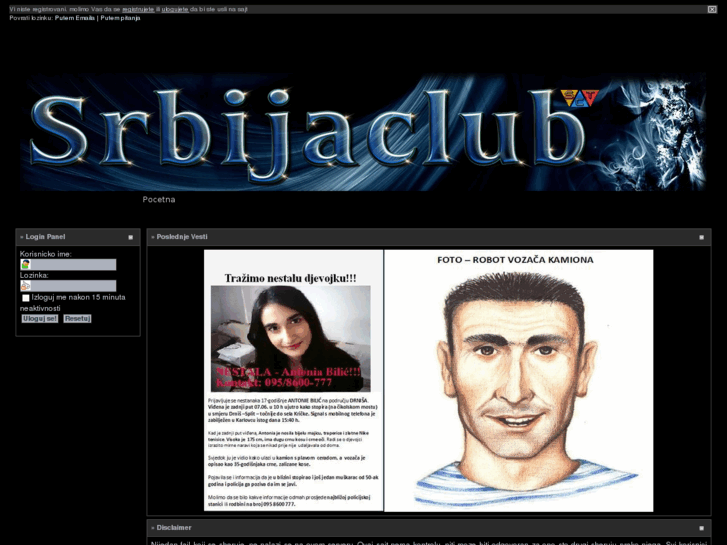Open the registrujete link
This screenshot has width=727, height=545.
click(x=138, y=9)
